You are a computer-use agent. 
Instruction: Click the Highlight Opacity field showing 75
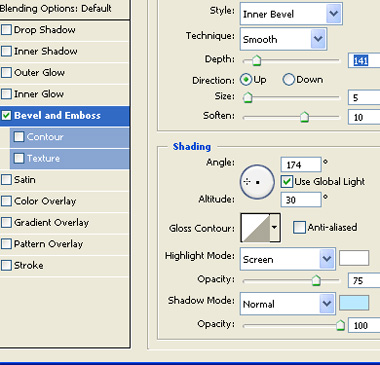pyautogui.click(x=364, y=280)
